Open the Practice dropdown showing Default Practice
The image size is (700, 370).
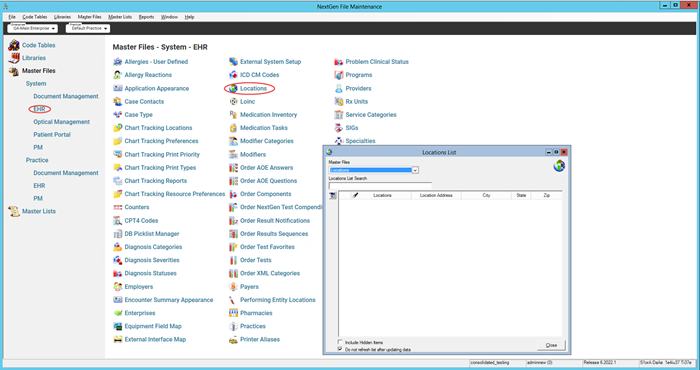click(88, 28)
